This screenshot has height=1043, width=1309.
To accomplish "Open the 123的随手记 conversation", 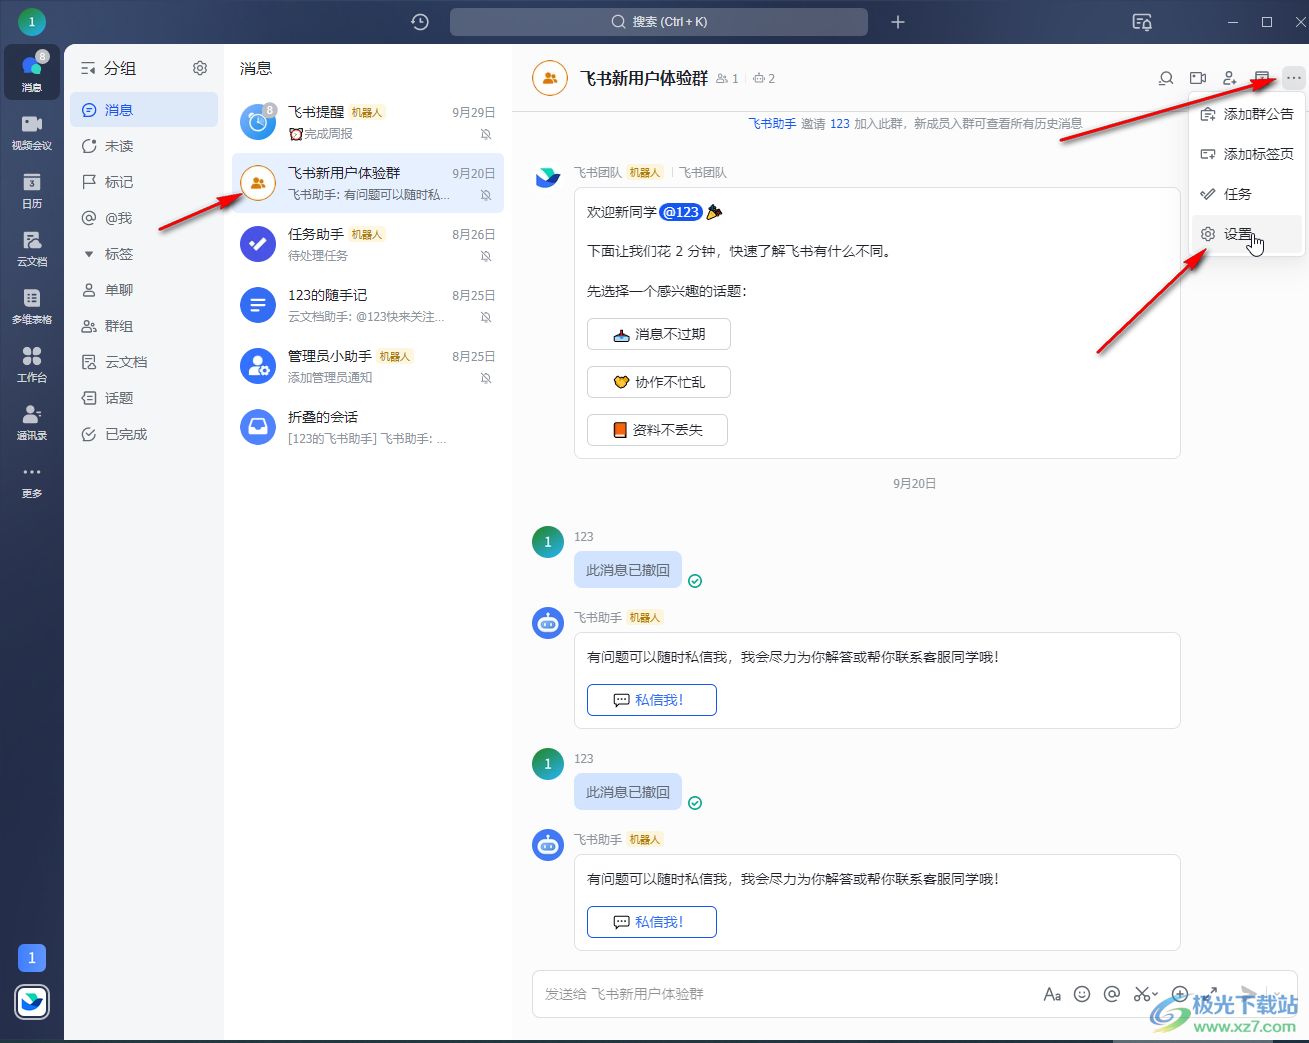I will (368, 305).
